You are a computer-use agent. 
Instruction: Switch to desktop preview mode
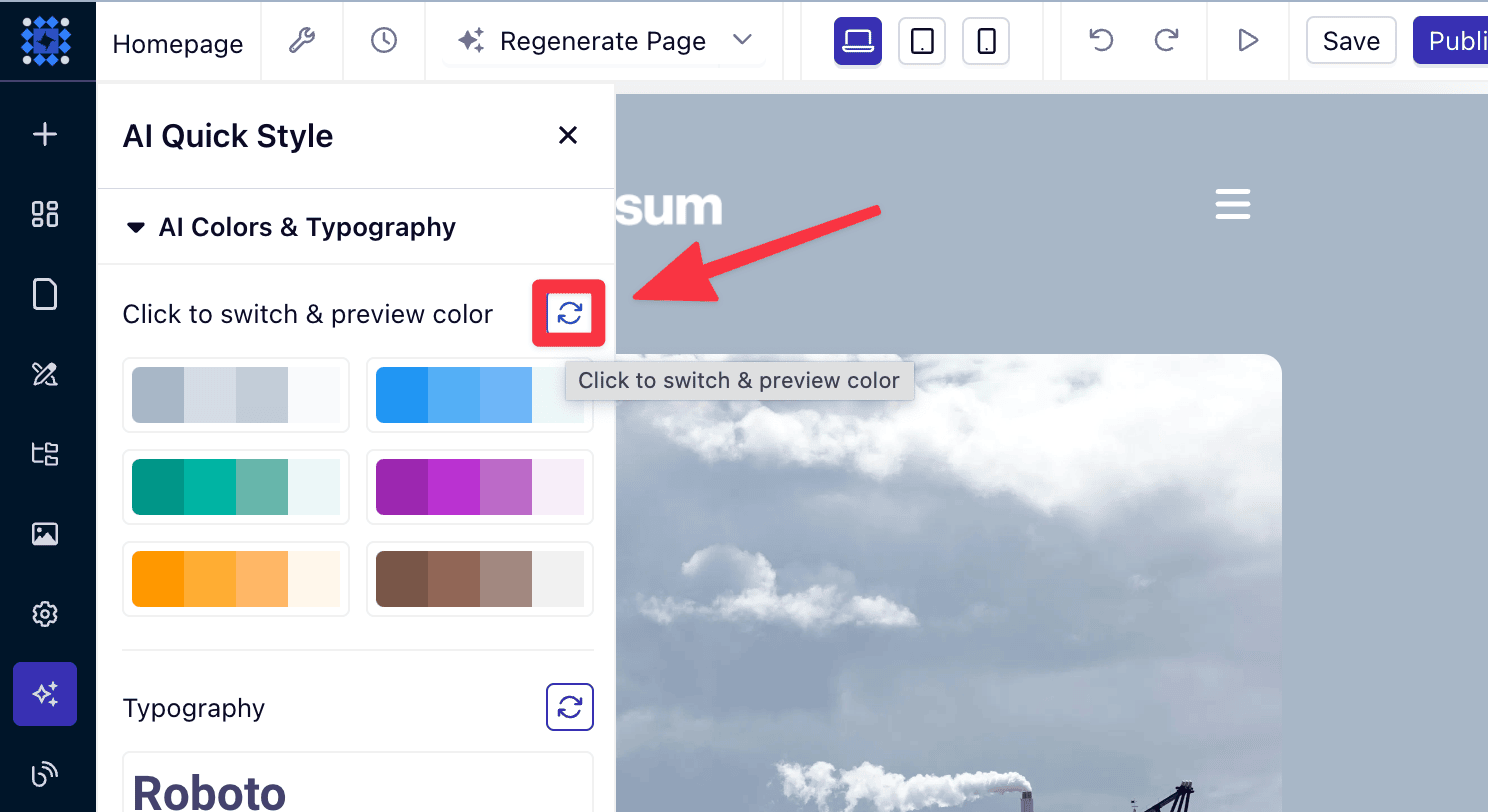[858, 41]
